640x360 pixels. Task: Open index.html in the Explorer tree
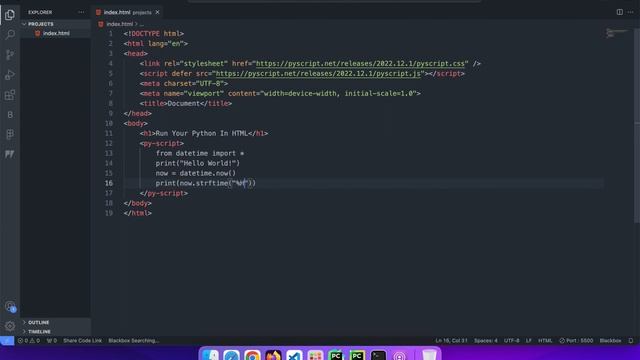[x=56, y=33]
